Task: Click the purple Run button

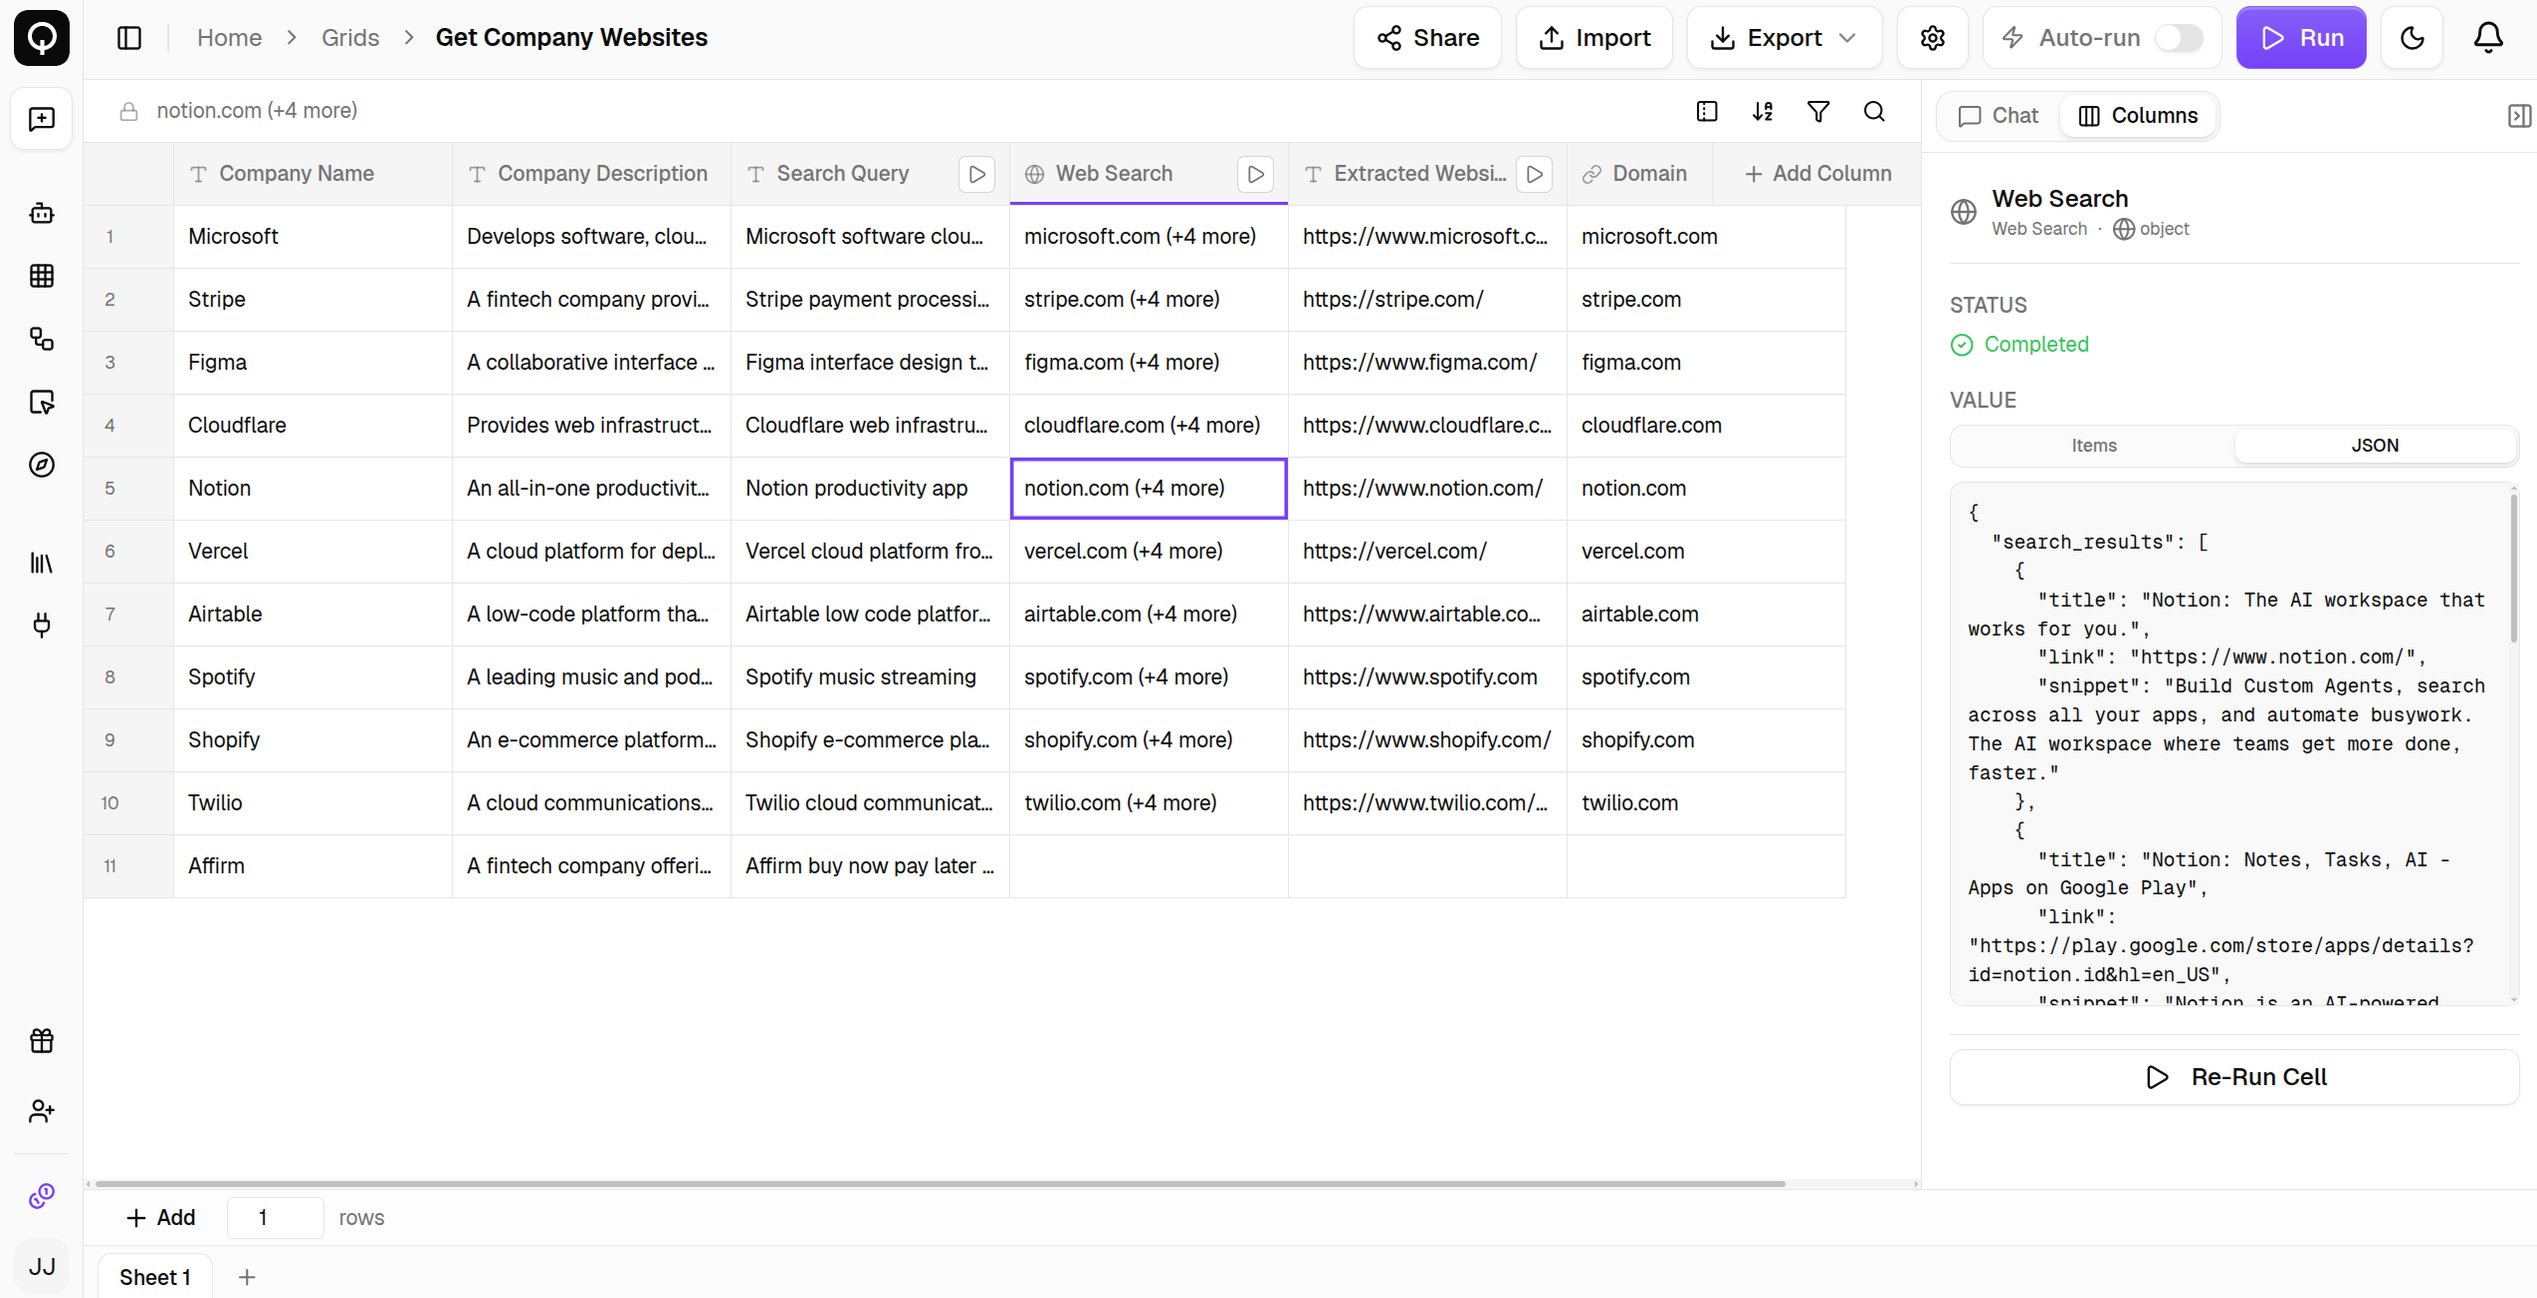Action: coord(2301,38)
